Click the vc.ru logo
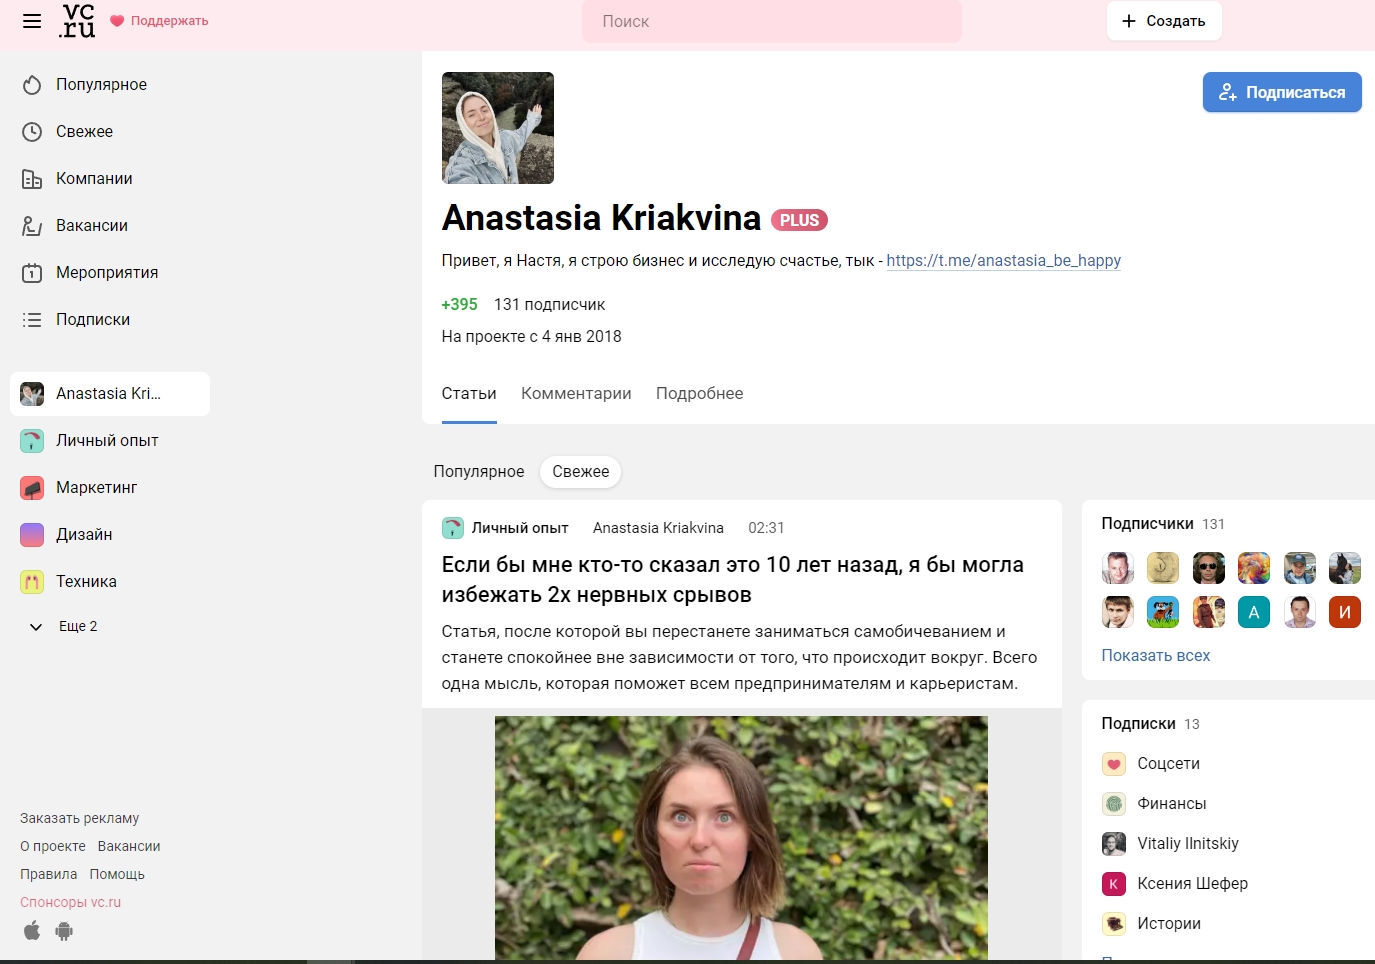This screenshot has height=964, width=1375. (x=78, y=21)
